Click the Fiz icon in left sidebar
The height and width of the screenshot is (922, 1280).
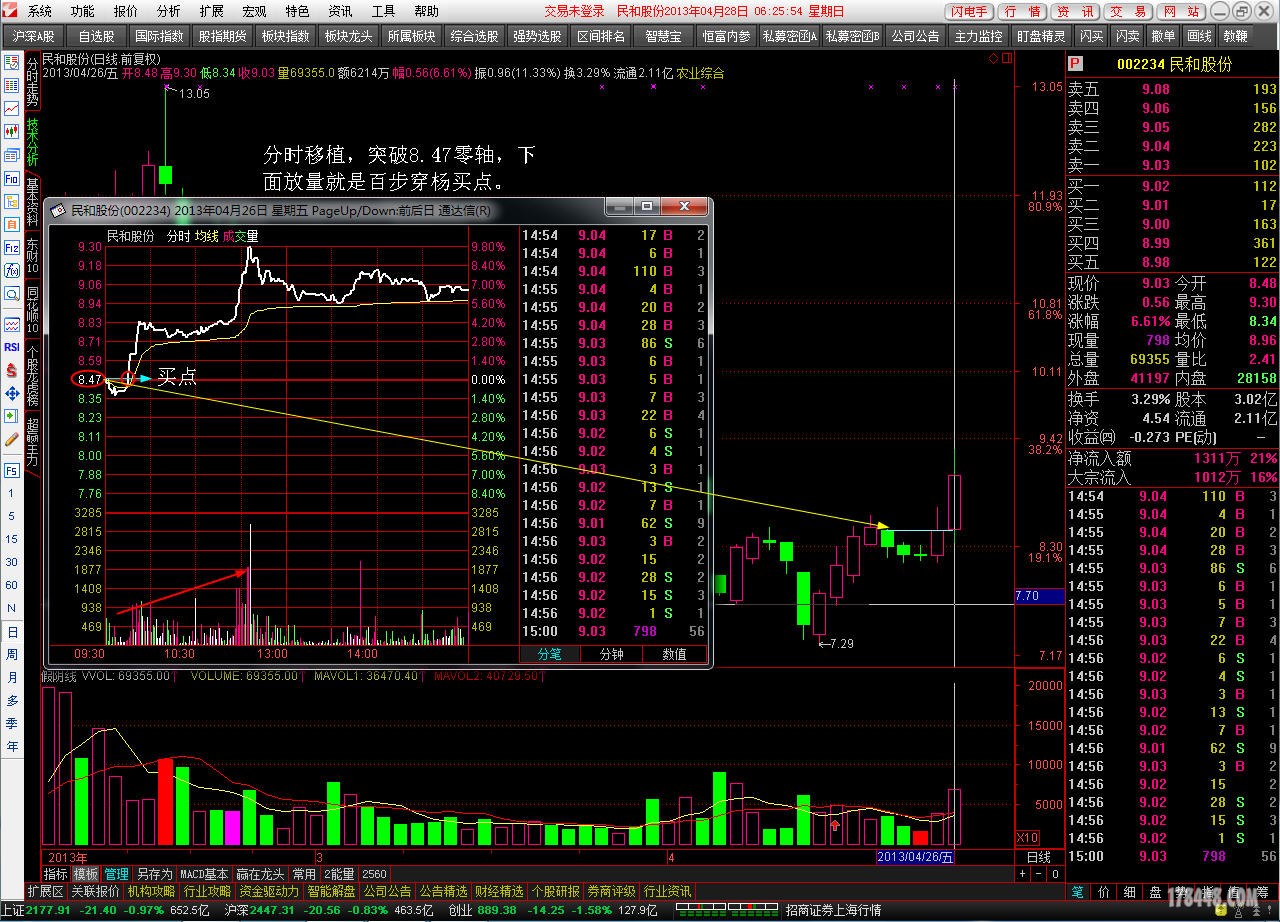[12, 247]
